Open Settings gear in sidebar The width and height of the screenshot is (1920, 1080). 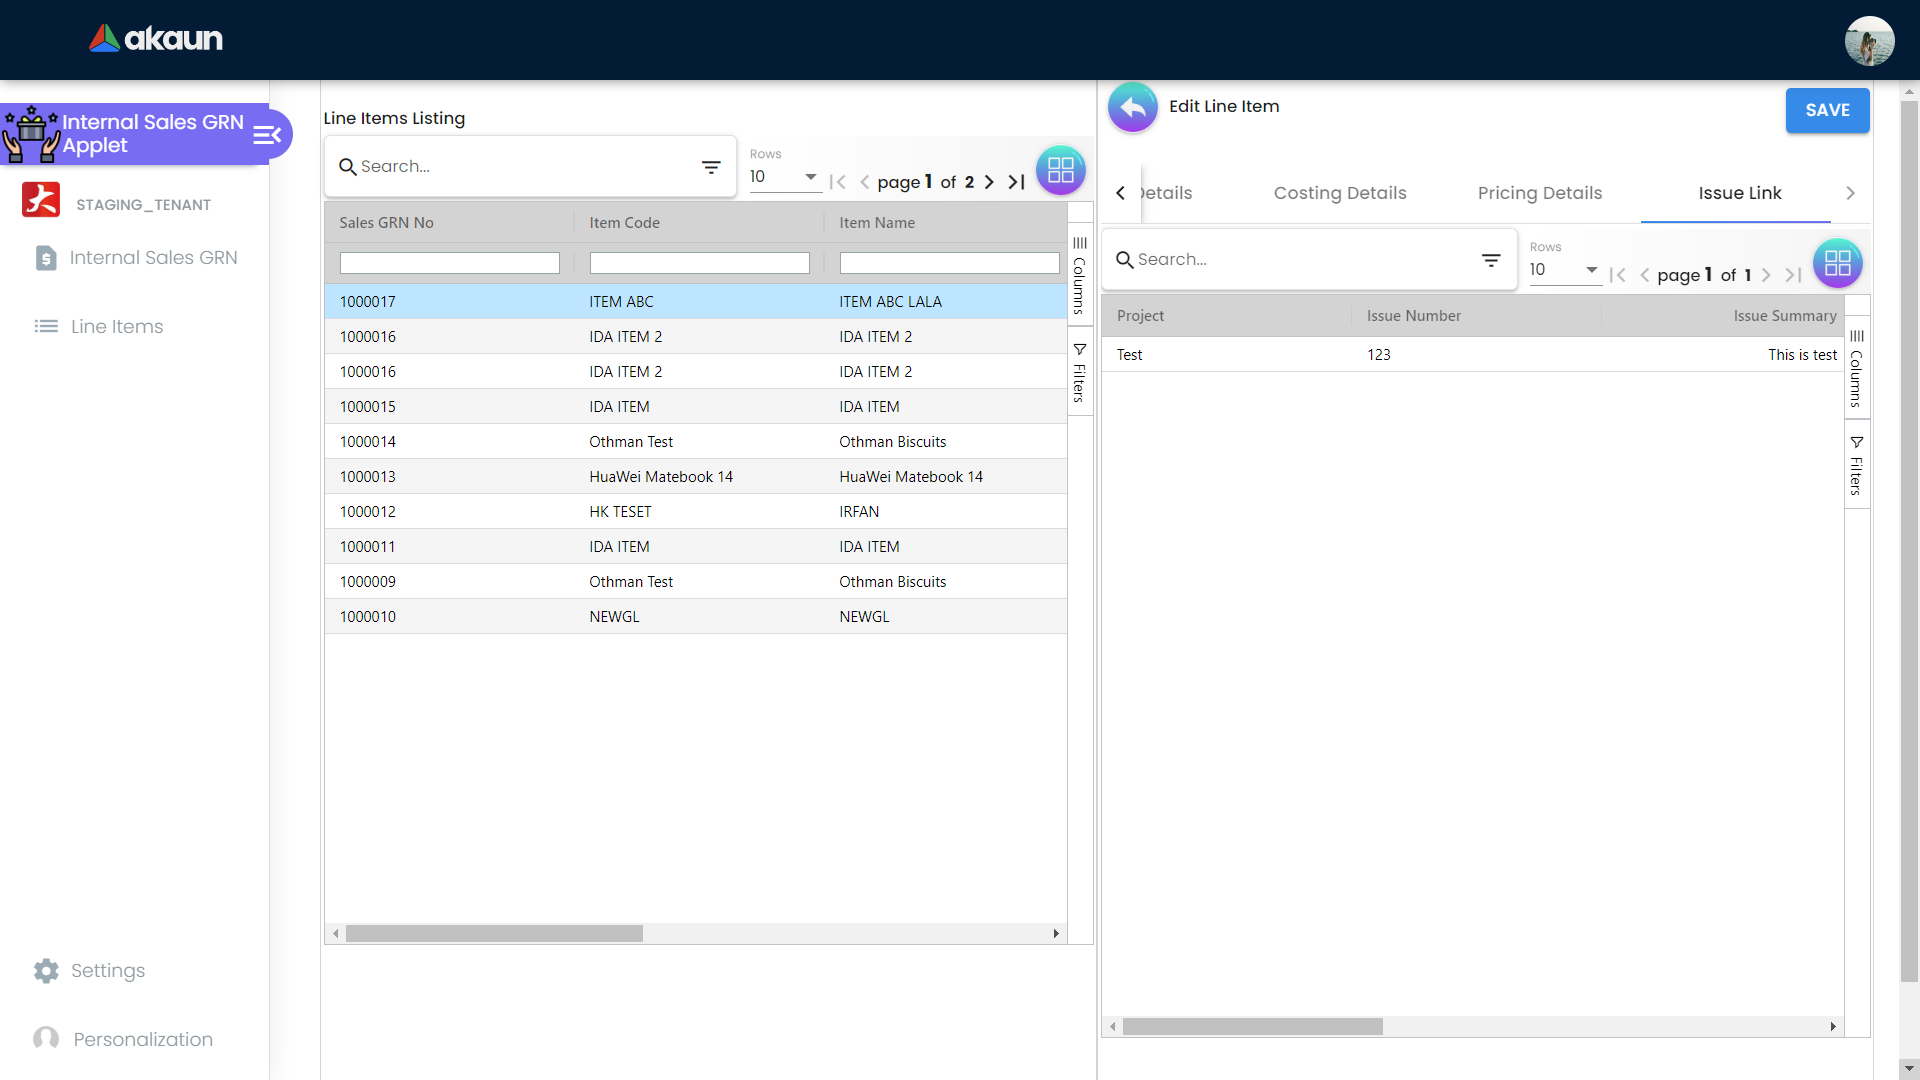46,971
